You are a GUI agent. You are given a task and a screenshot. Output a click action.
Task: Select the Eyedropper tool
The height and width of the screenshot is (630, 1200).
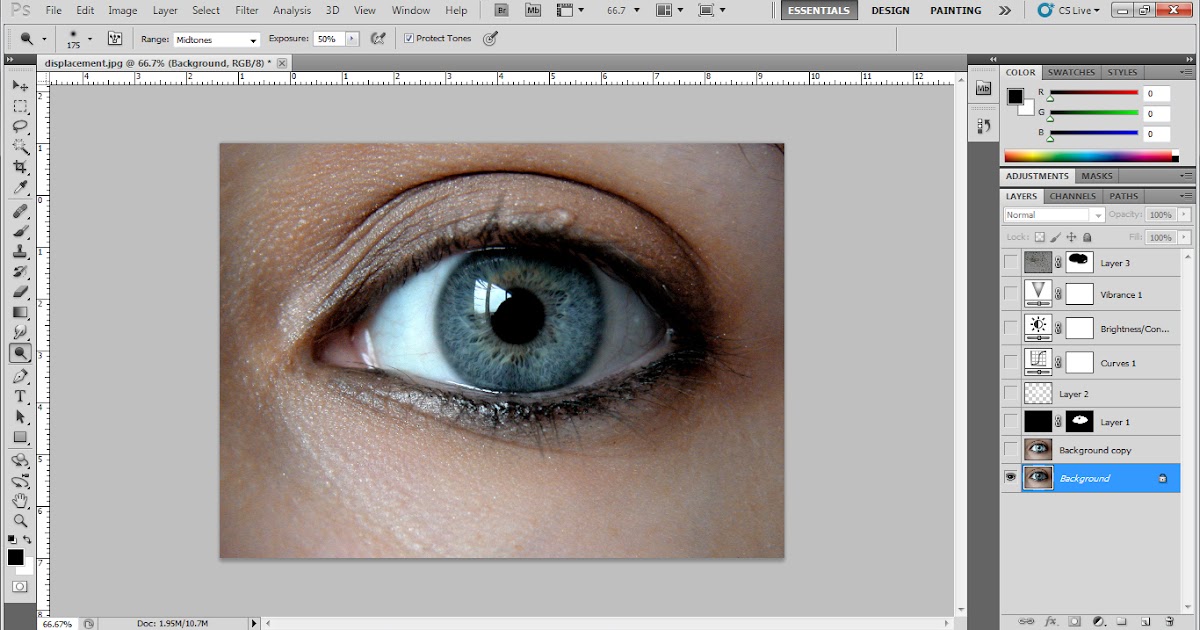coord(19,189)
